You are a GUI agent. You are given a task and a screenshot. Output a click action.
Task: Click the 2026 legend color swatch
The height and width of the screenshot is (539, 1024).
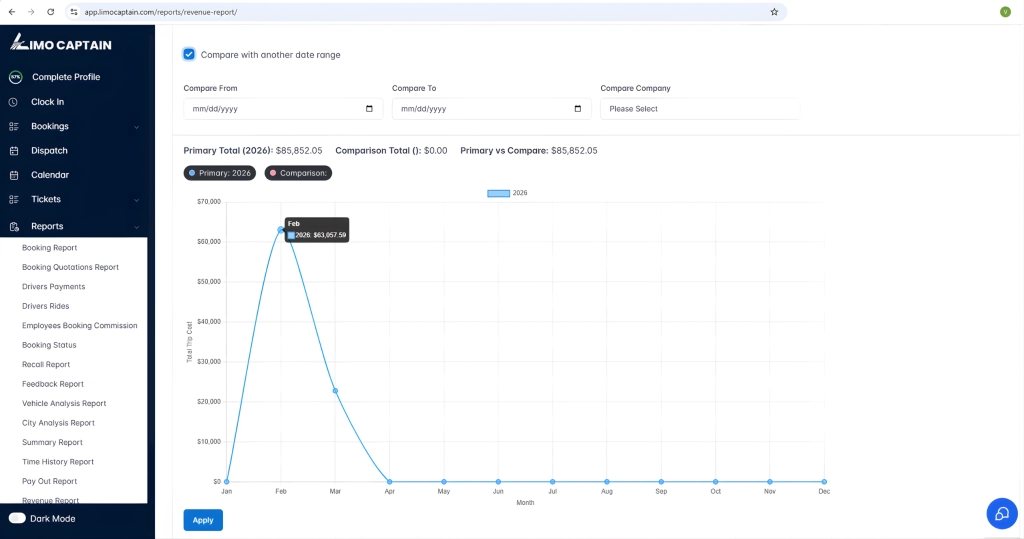click(x=498, y=193)
